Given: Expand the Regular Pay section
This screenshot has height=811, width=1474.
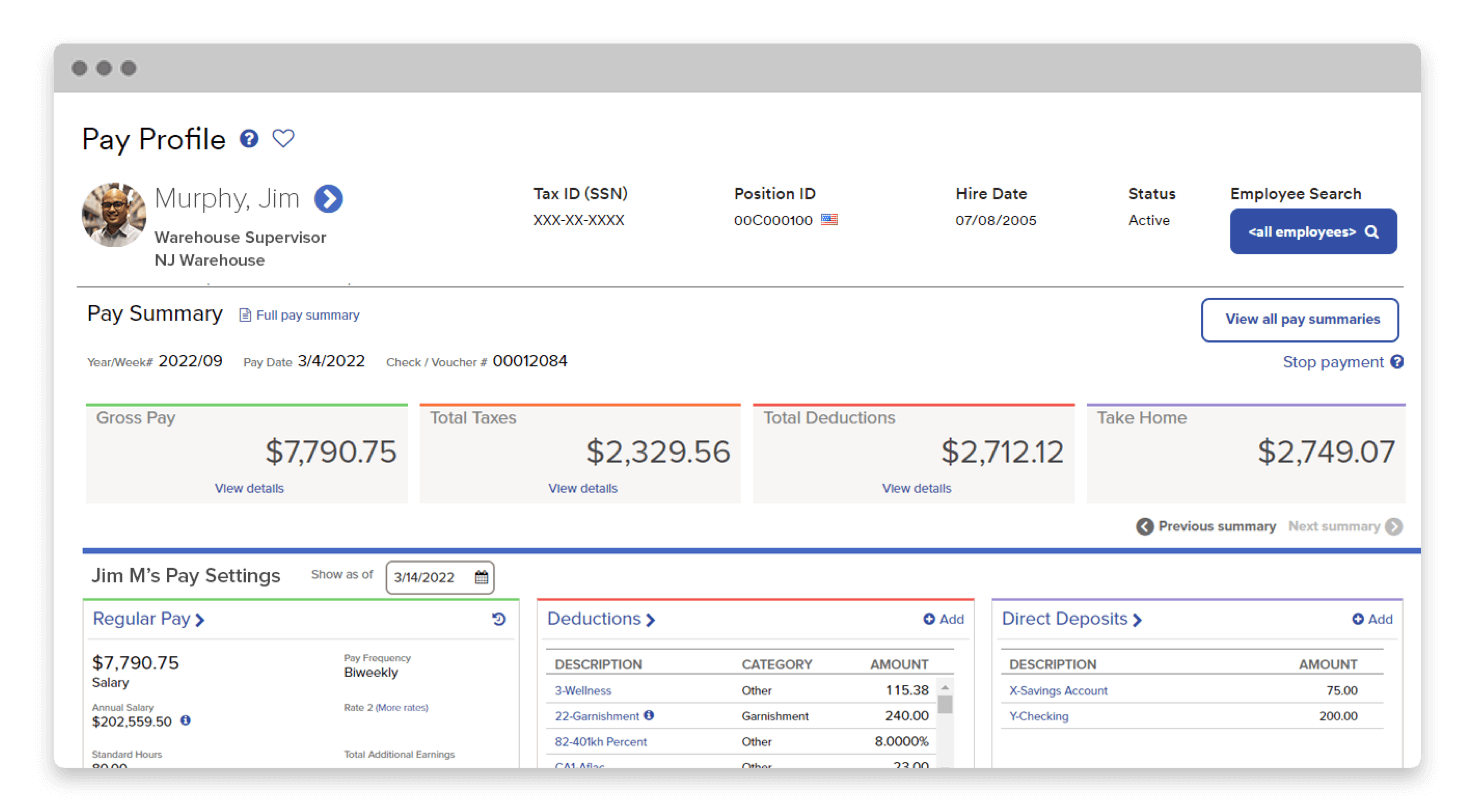Looking at the screenshot, I should point(149,619).
